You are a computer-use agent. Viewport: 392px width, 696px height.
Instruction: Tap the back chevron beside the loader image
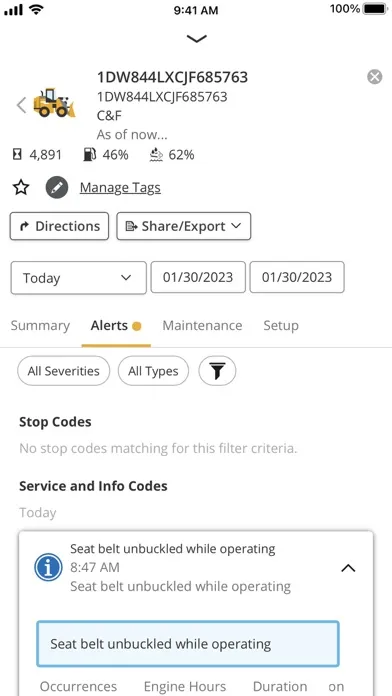pyautogui.click(x=21, y=105)
